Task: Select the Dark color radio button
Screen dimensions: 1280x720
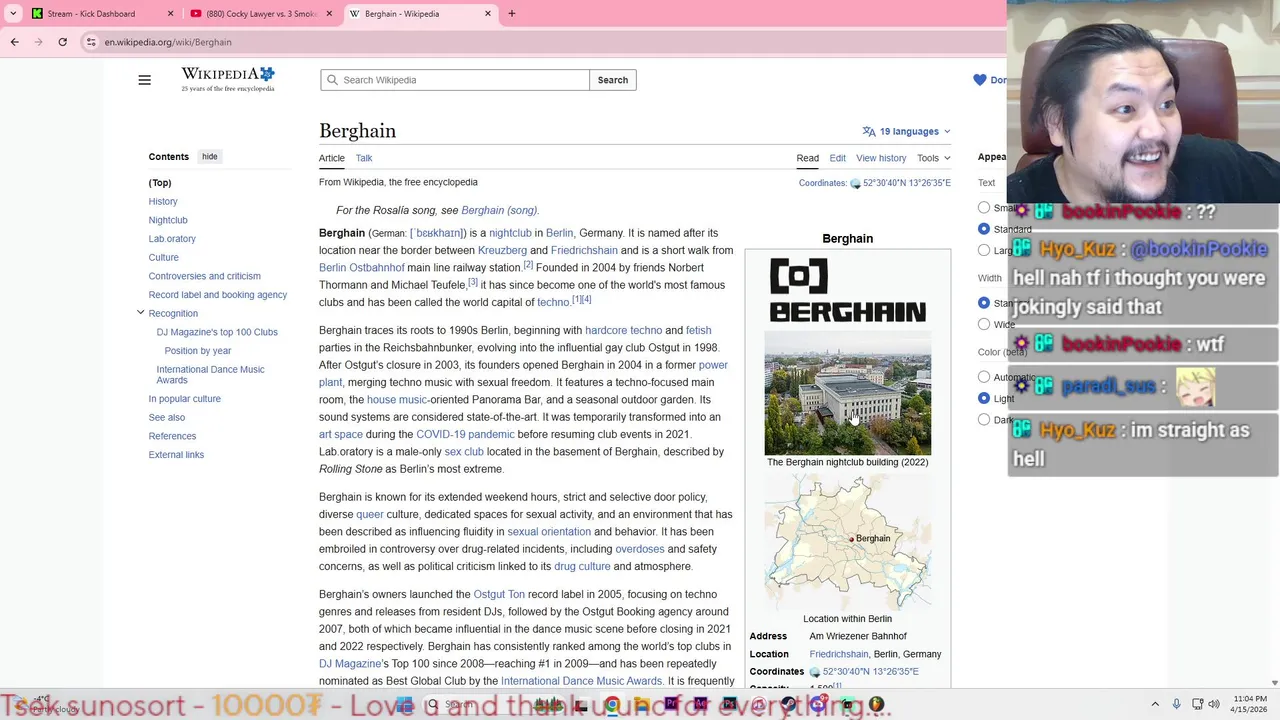Action: (x=984, y=419)
